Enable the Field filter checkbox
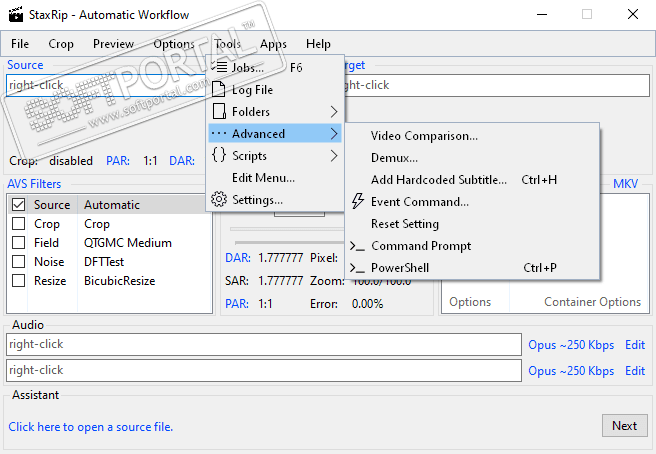This screenshot has height=454, width=656. coord(18,243)
